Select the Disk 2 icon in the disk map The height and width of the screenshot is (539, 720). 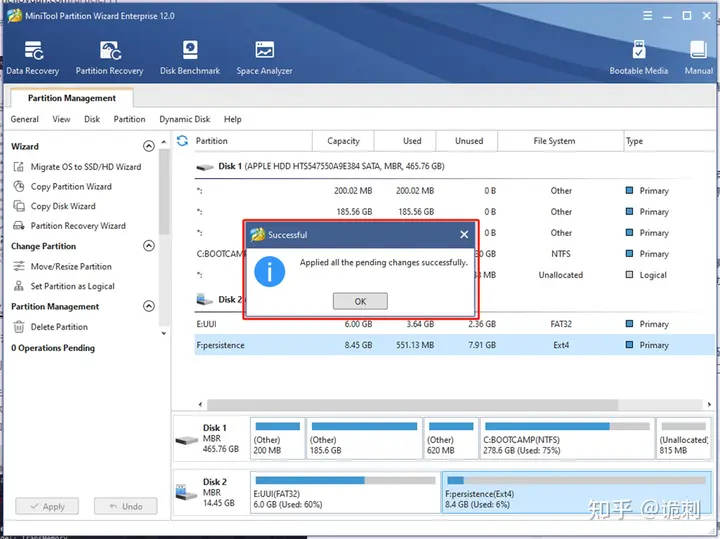click(186, 493)
